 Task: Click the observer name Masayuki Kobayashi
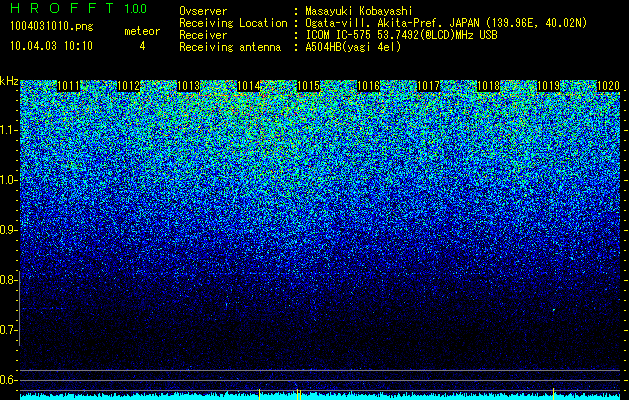(x=359, y=11)
